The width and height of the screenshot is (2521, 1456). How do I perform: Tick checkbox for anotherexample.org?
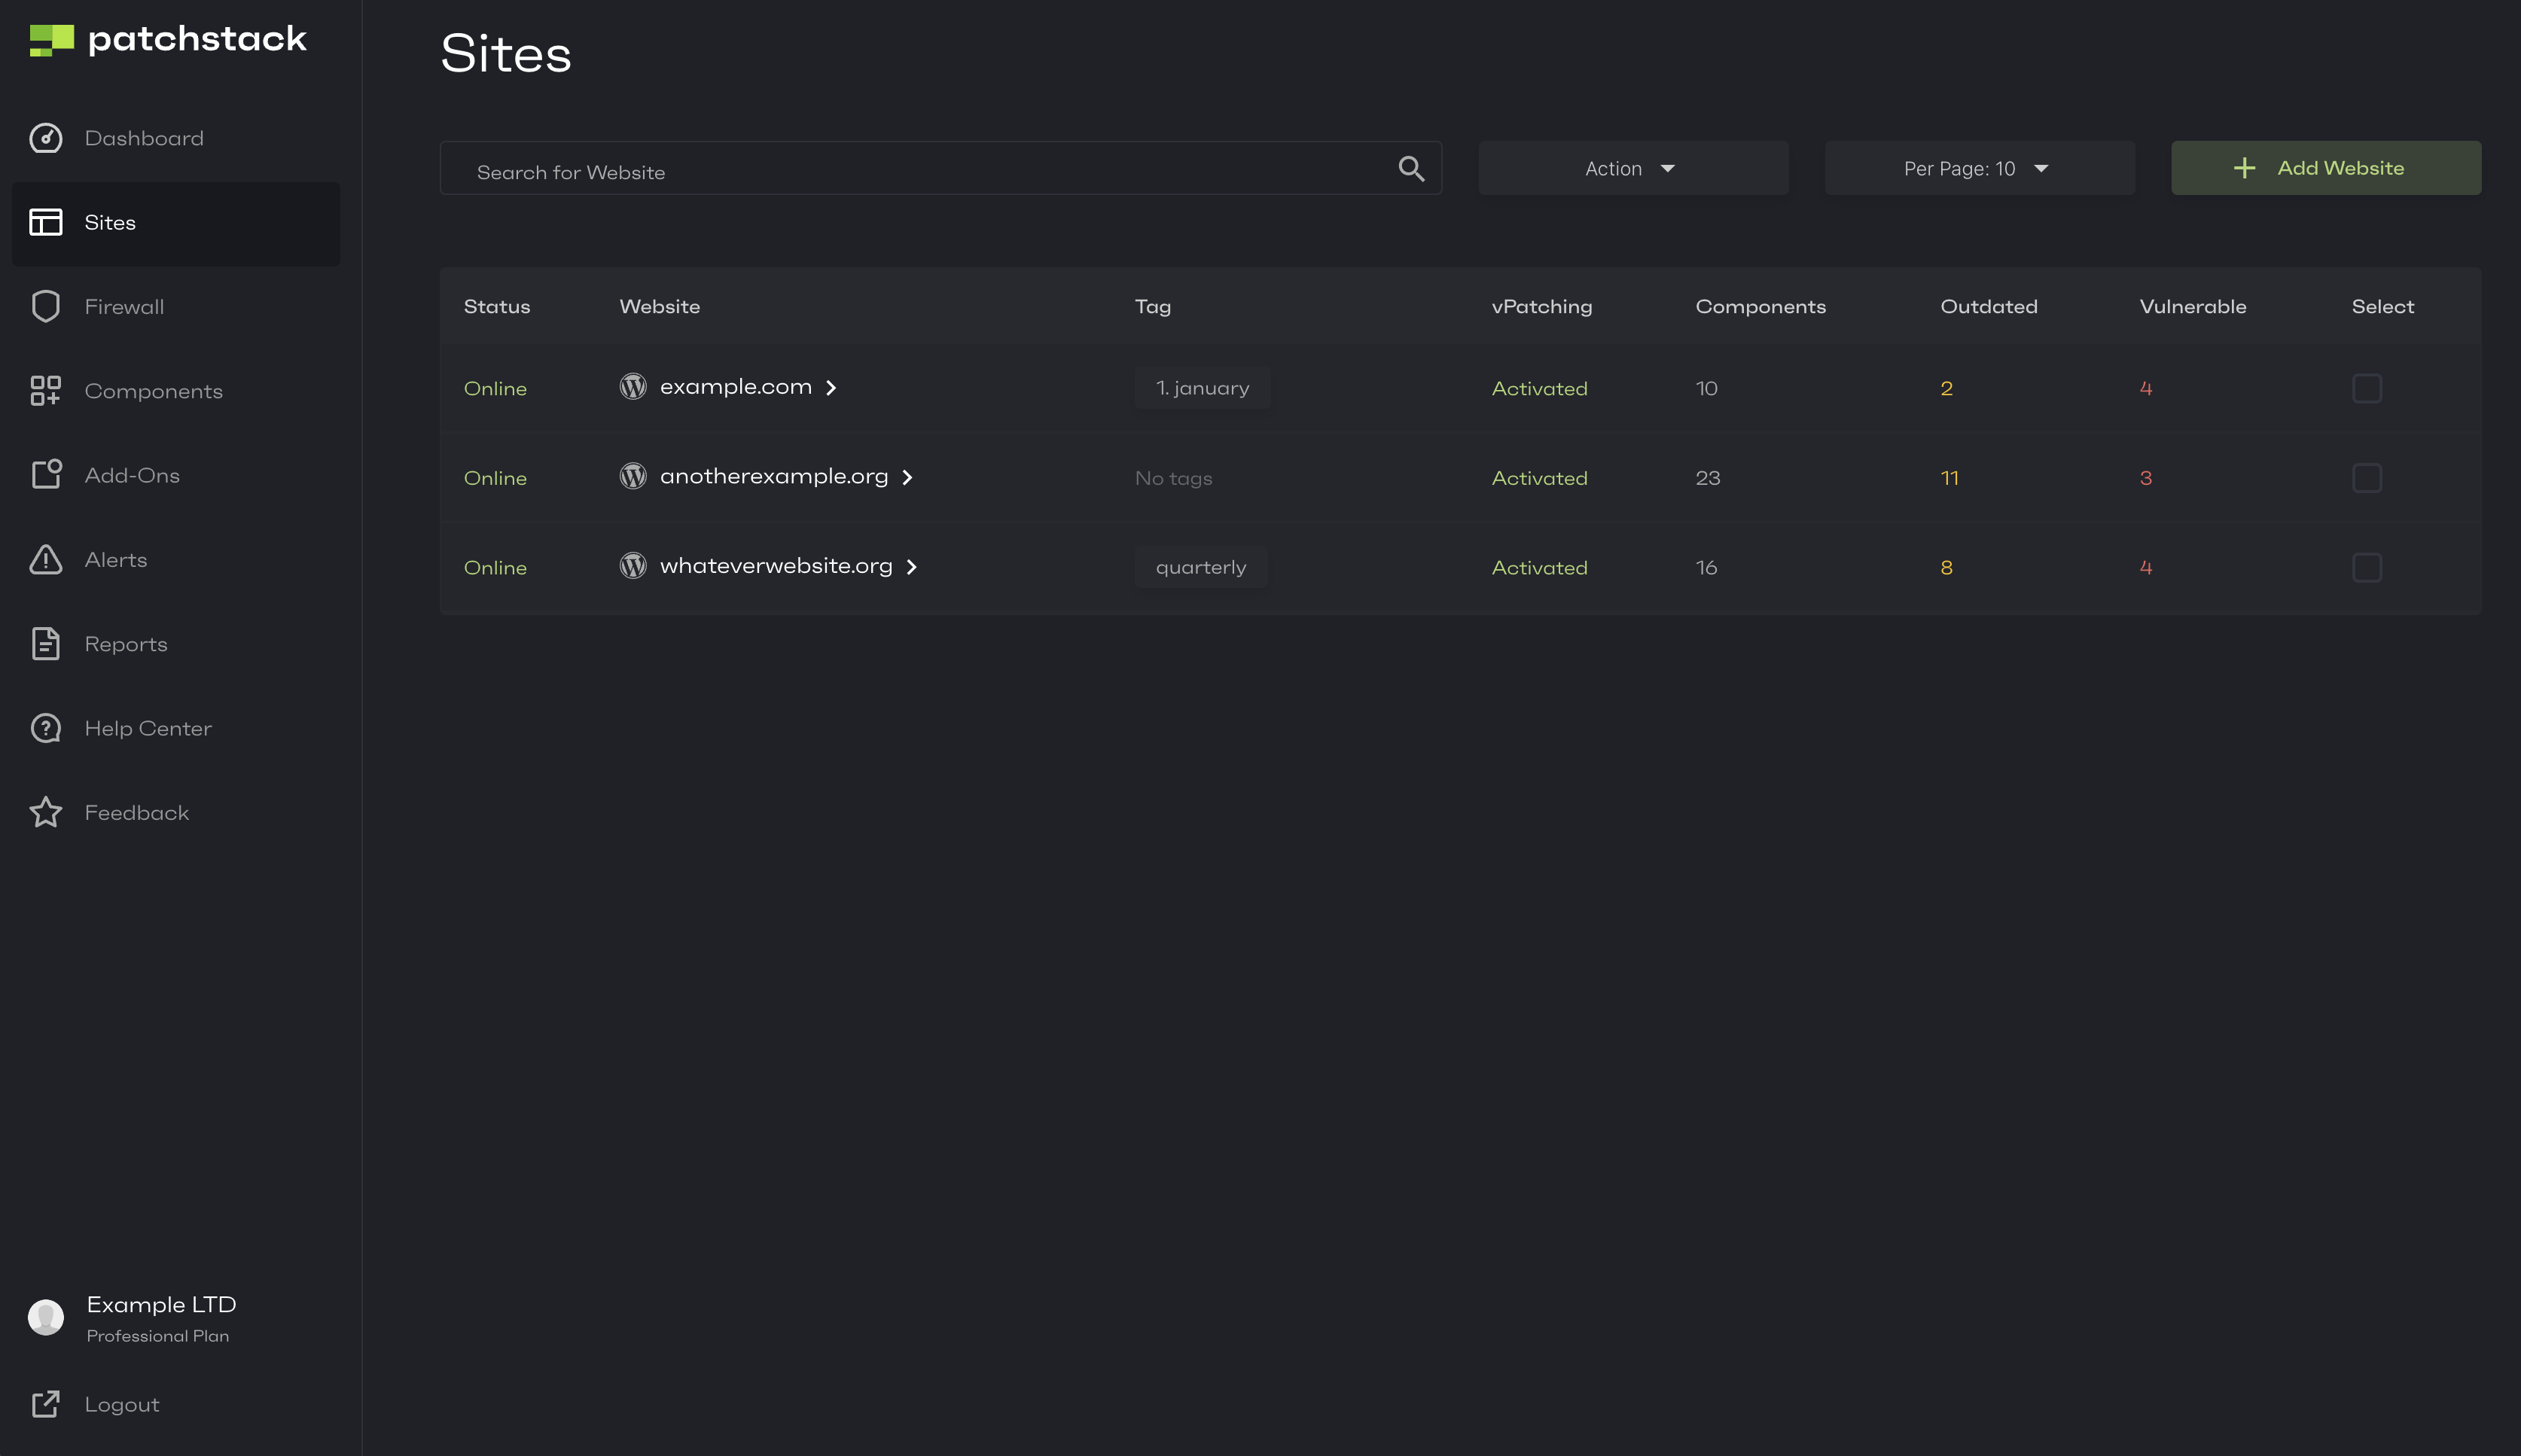[x=2366, y=478]
